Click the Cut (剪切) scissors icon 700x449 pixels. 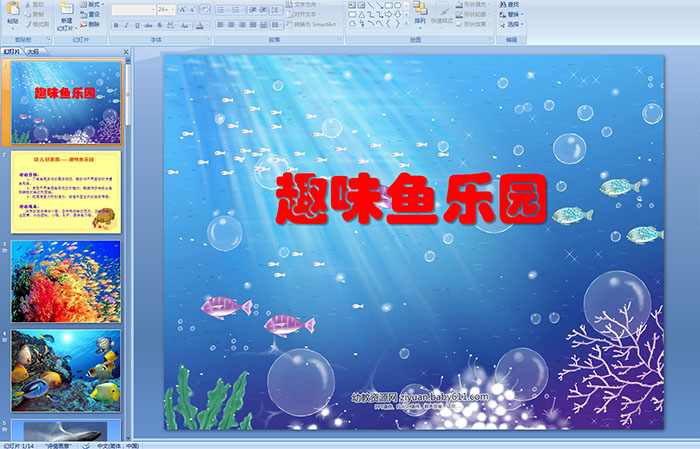pos(29,4)
